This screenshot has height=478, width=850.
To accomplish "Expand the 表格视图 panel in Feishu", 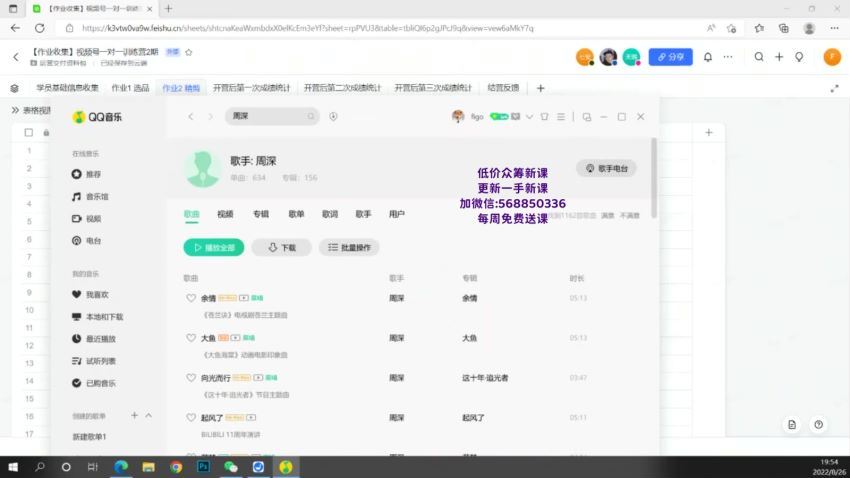I will point(15,110).
